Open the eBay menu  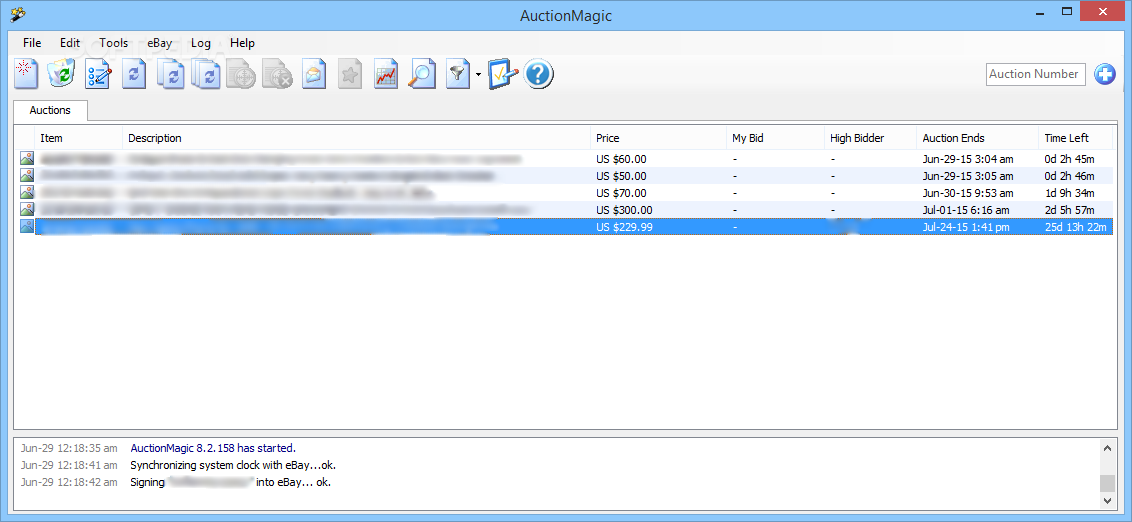[160, 43]
